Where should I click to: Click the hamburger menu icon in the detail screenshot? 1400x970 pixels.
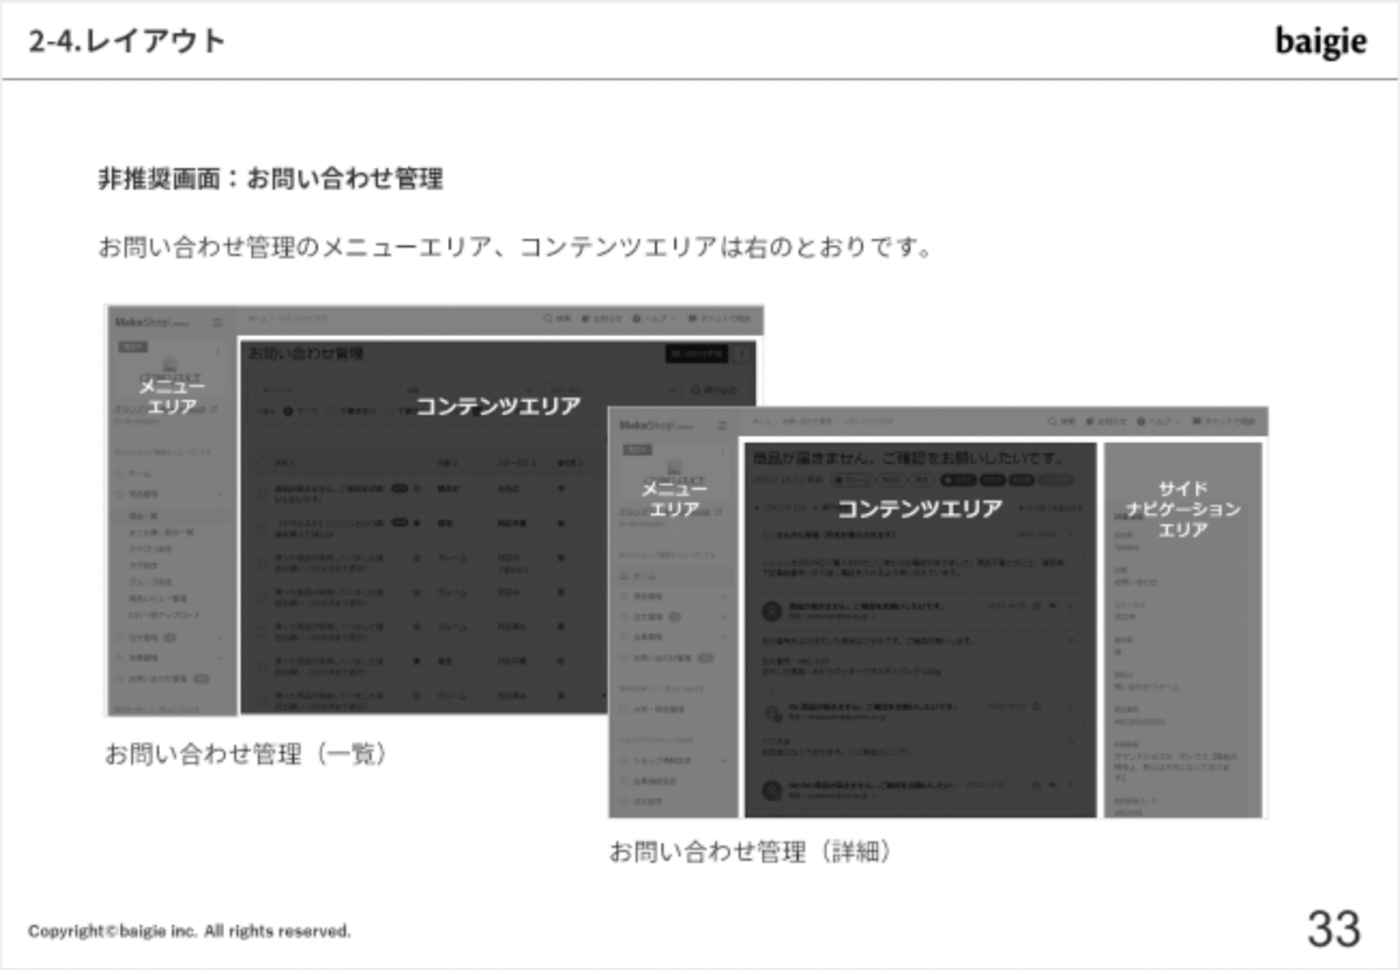tap(722, 425)
